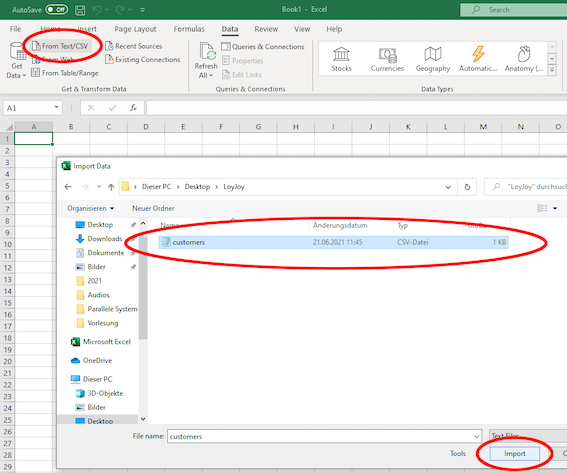567x473 pixels.
Task: Open Customize Quick Access Toolbar dropdown
Action: 142,10
